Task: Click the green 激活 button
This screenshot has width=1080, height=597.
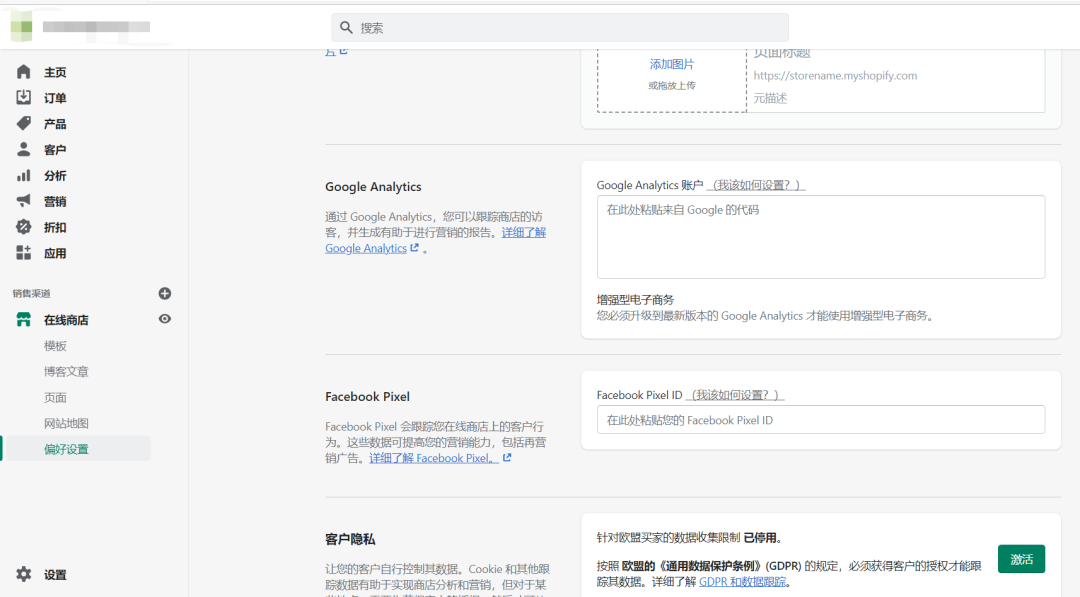Action: pos(1021,559)
